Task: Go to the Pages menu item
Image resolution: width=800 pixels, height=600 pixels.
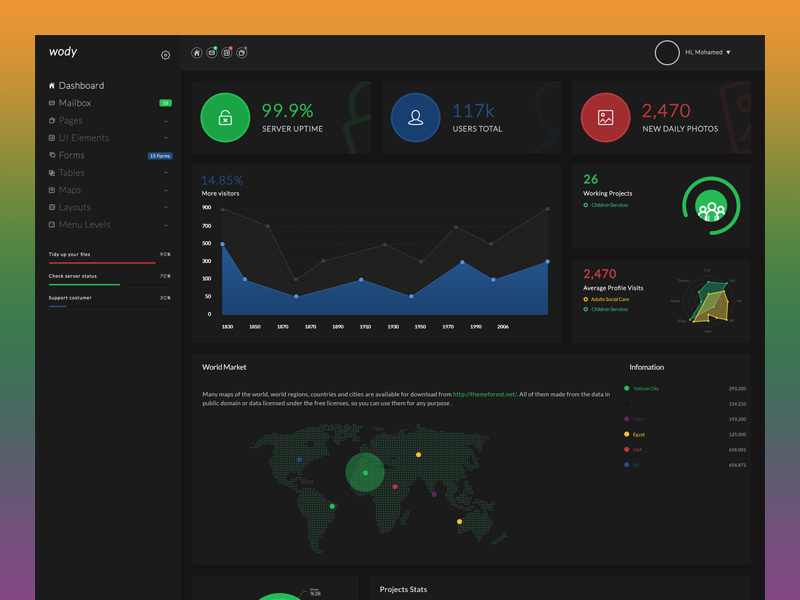Action: [70, 120]
